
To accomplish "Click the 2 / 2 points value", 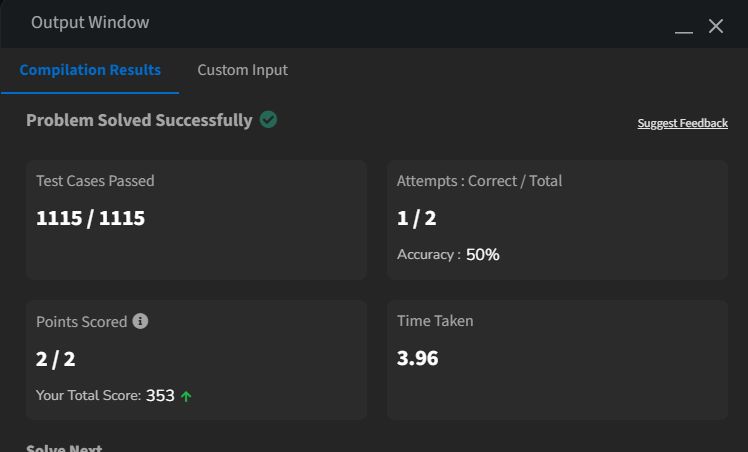I will [x=55, y=359].
